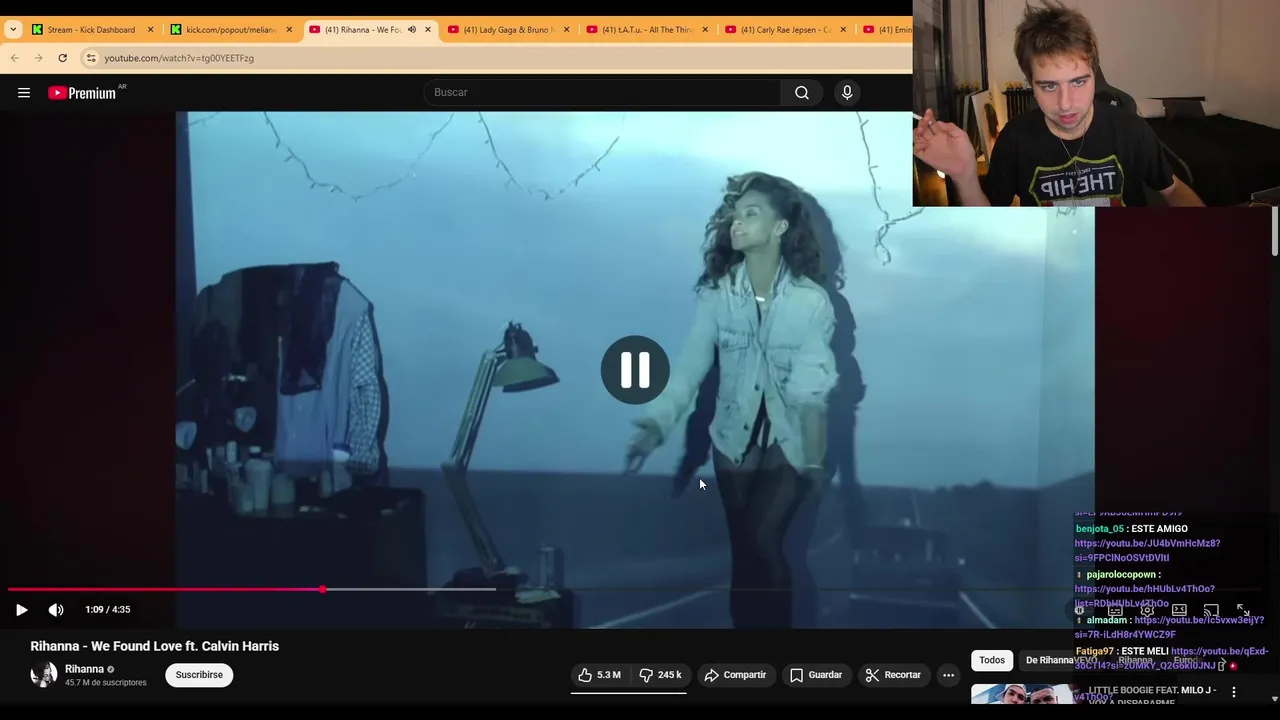Click the page vertical scrollbar thumb

point(1275,232)
